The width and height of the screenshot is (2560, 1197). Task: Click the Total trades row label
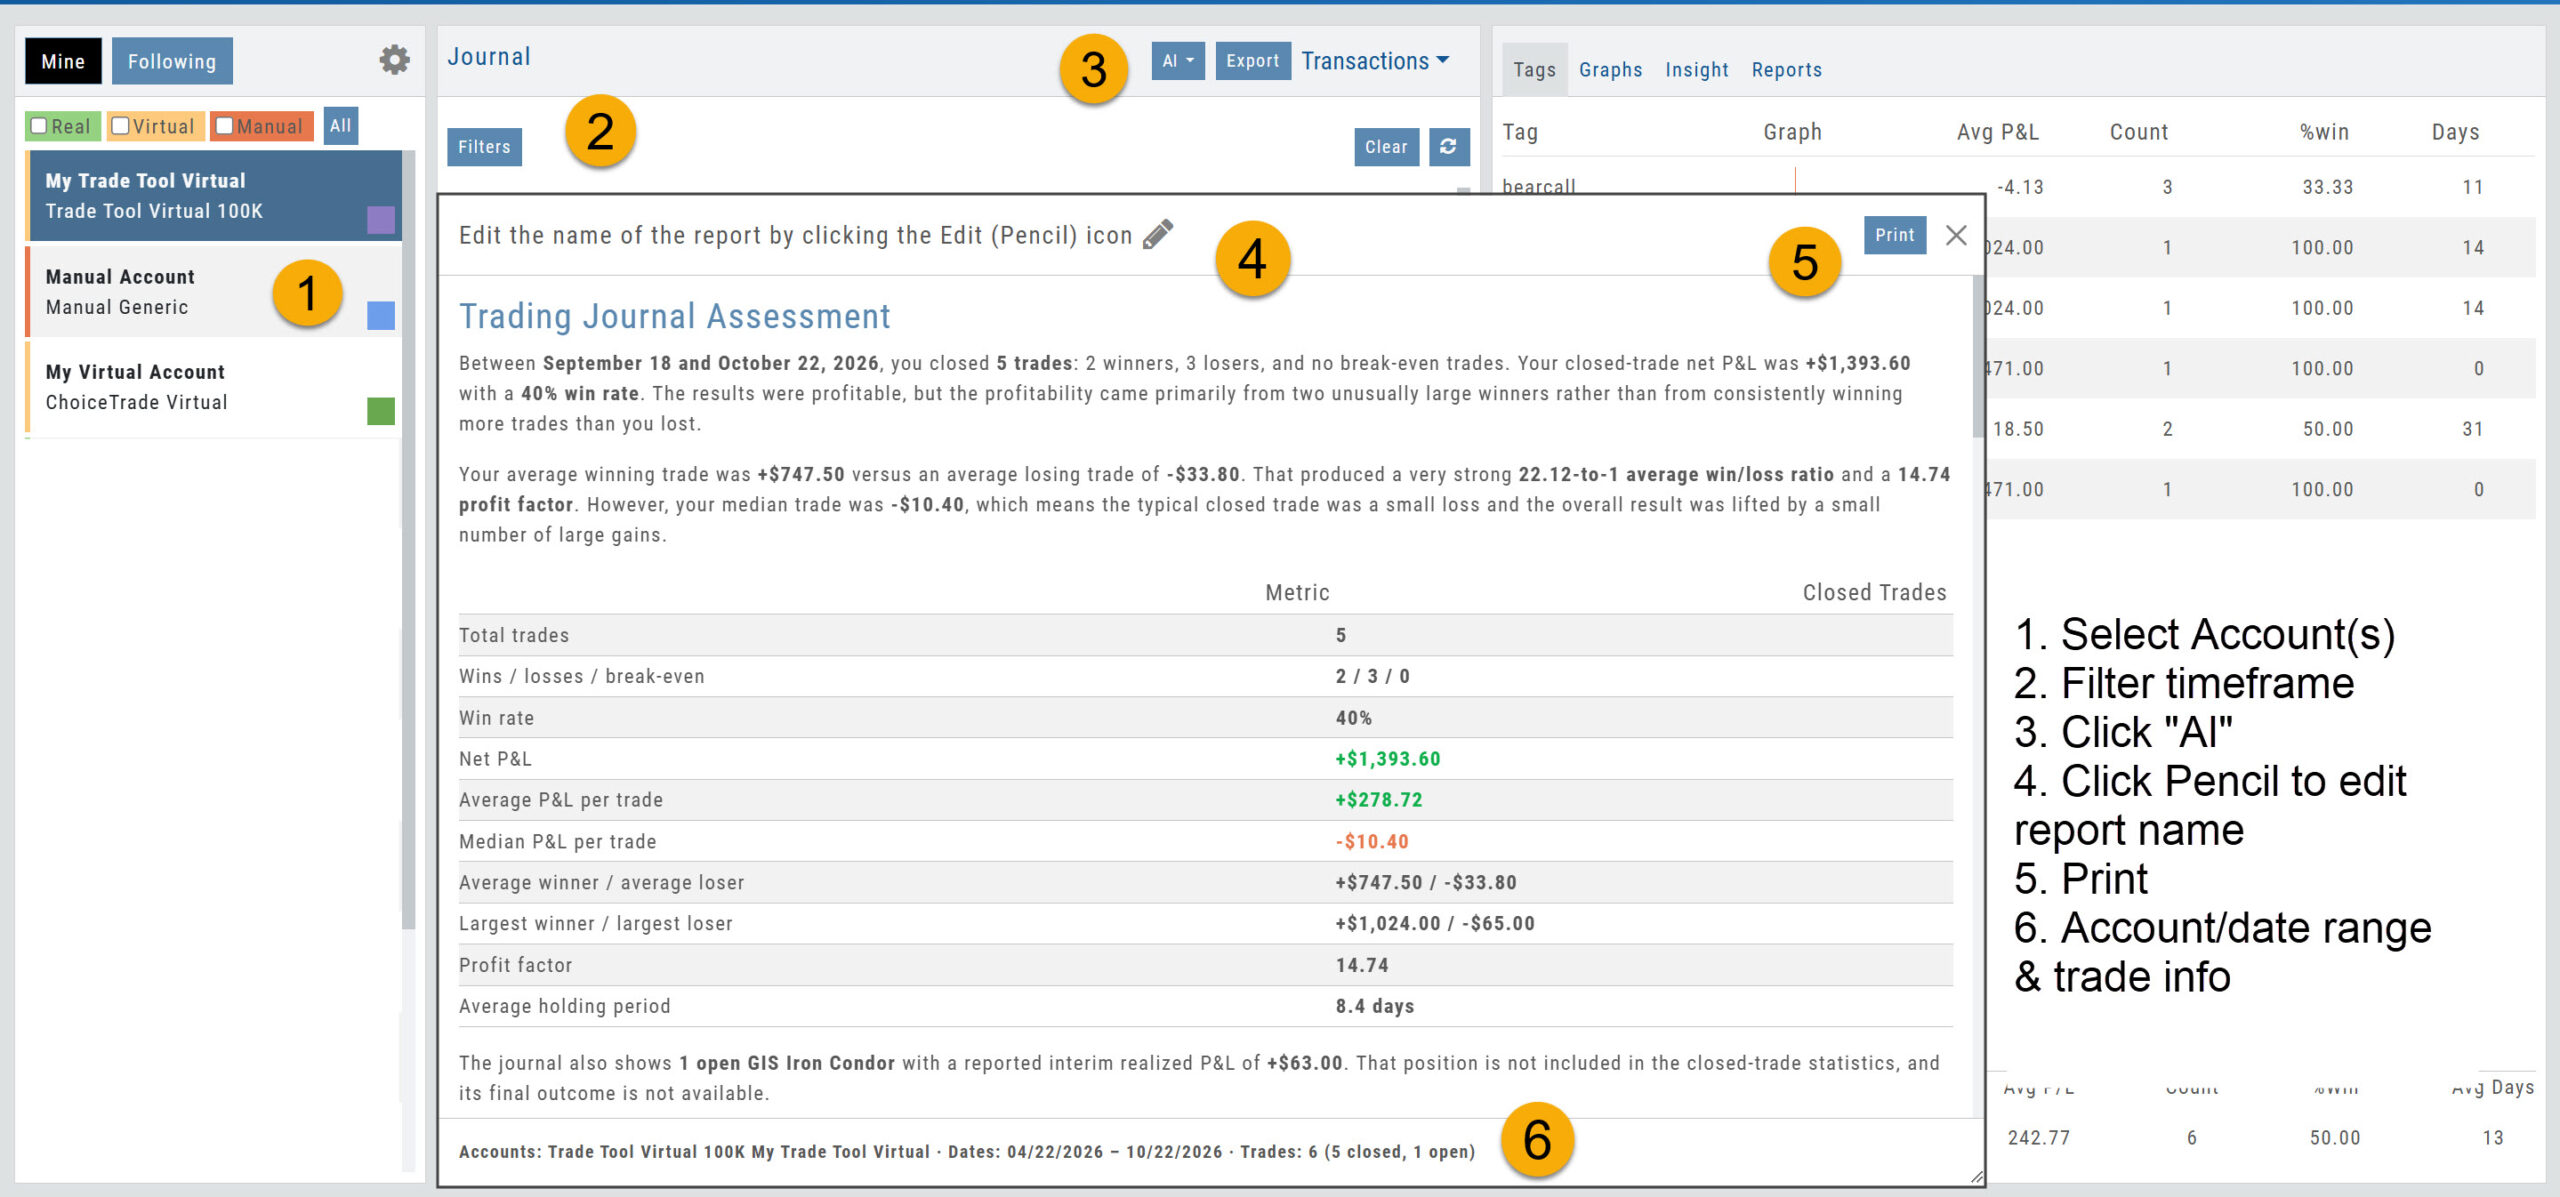click(x=514, y=635)
